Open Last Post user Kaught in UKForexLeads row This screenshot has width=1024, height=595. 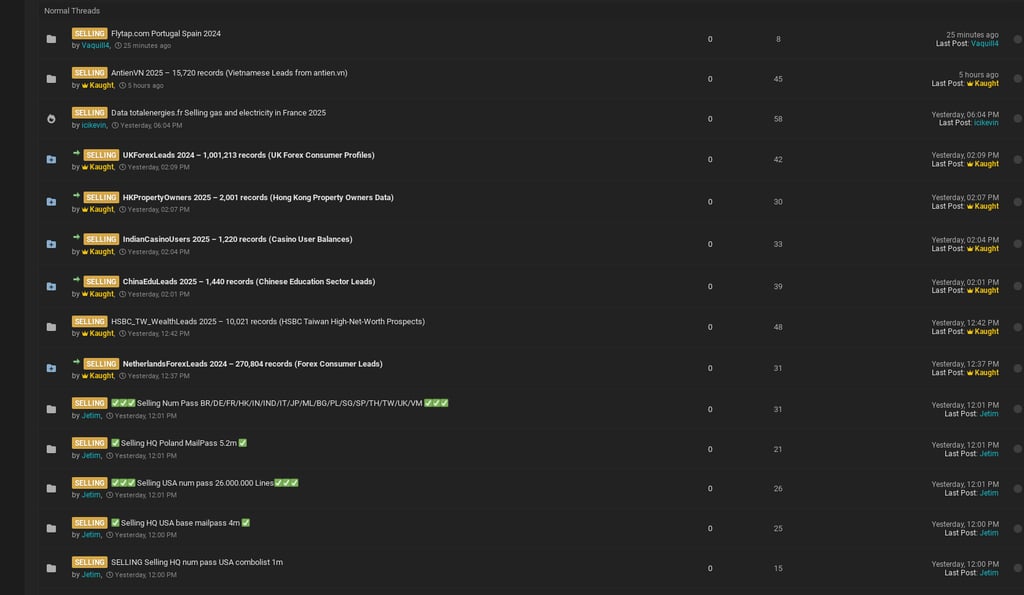click(983, 164)
